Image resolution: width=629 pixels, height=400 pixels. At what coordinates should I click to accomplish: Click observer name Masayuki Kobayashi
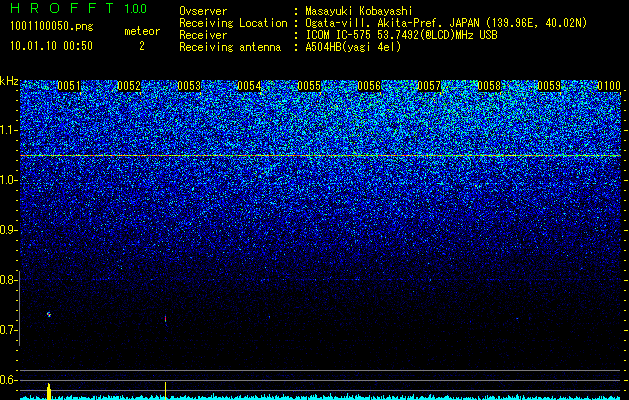point(359,11)
